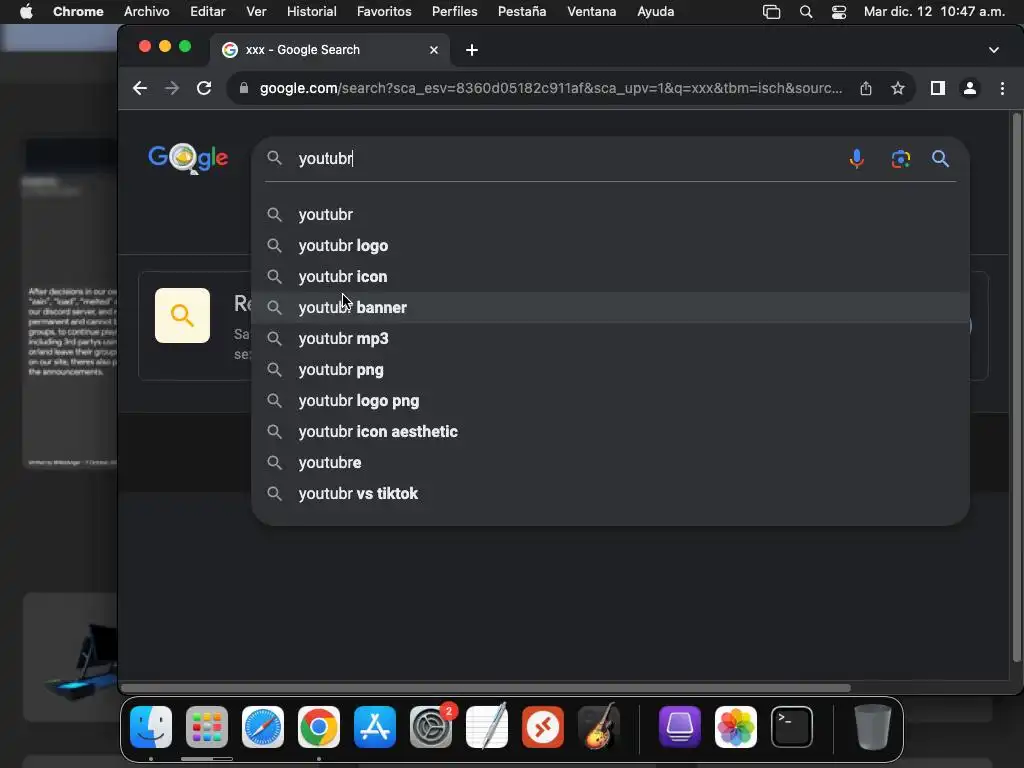The width and height of the screenshot is (1024, 768).
Task: Click the horizontal scrollbar at window bottom
Action: tap(486, 688)
